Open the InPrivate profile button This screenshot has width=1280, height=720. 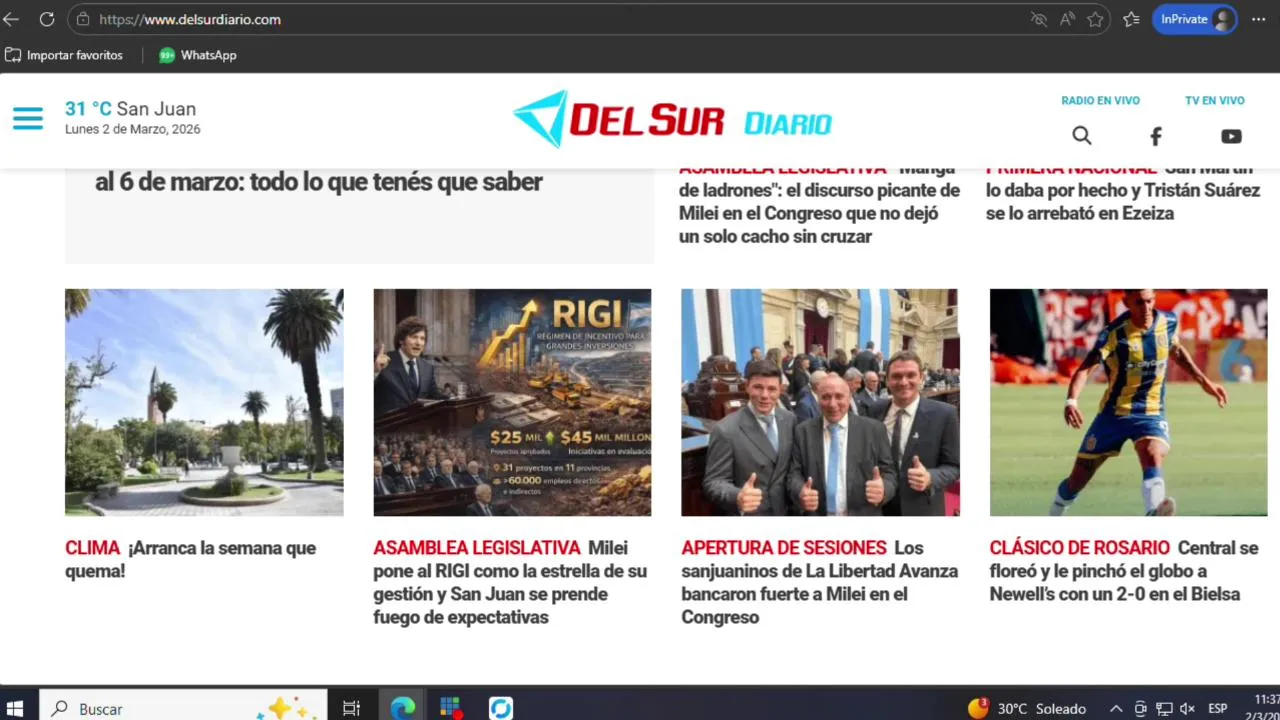point(1195,19)
